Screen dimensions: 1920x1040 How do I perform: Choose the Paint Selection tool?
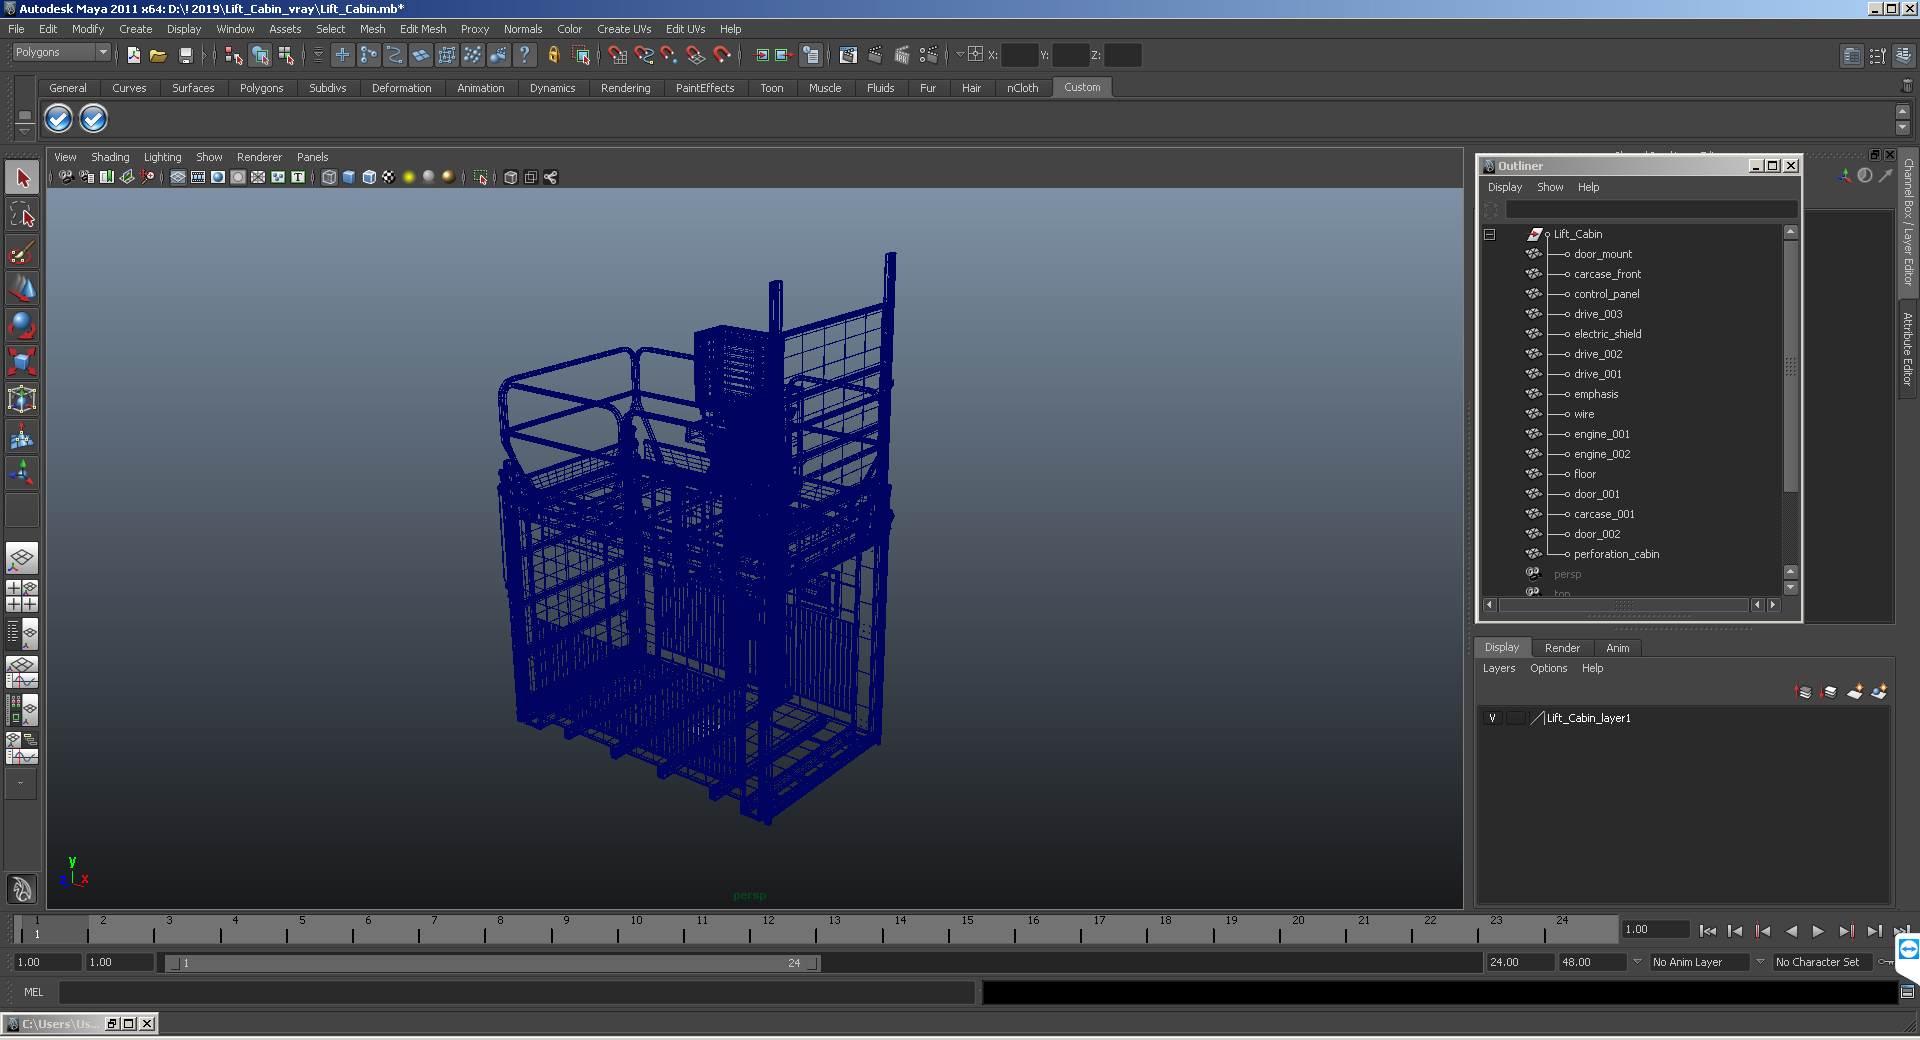point(22,252)
